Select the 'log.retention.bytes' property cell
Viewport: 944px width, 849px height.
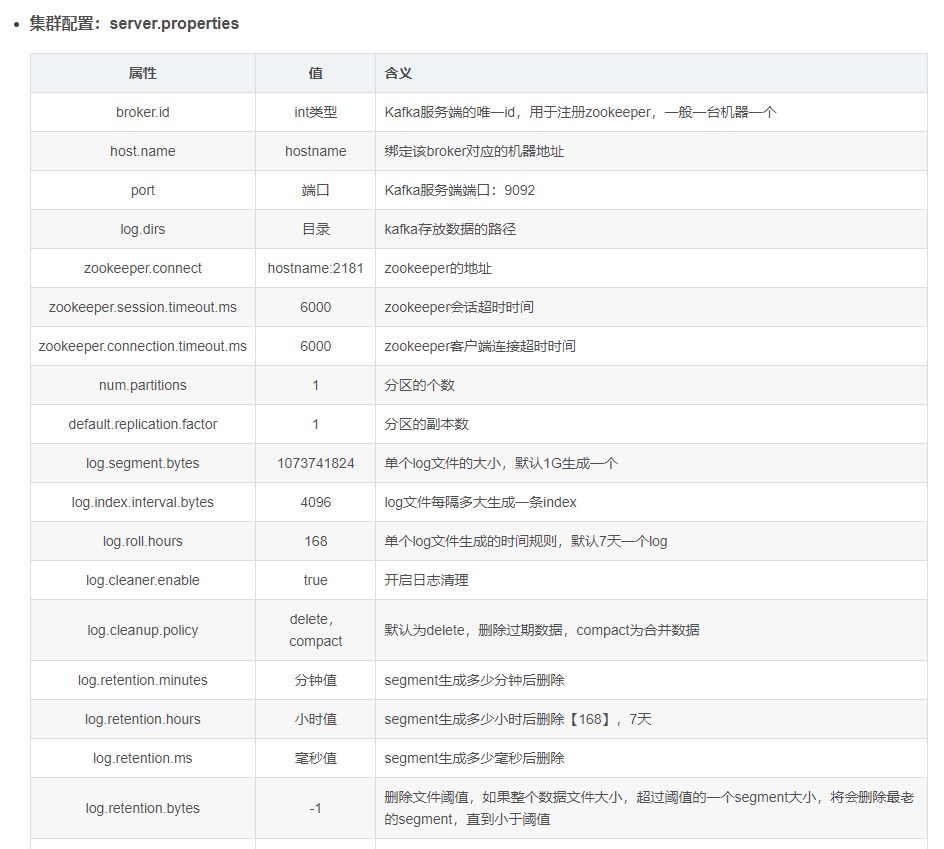(143, 809)
